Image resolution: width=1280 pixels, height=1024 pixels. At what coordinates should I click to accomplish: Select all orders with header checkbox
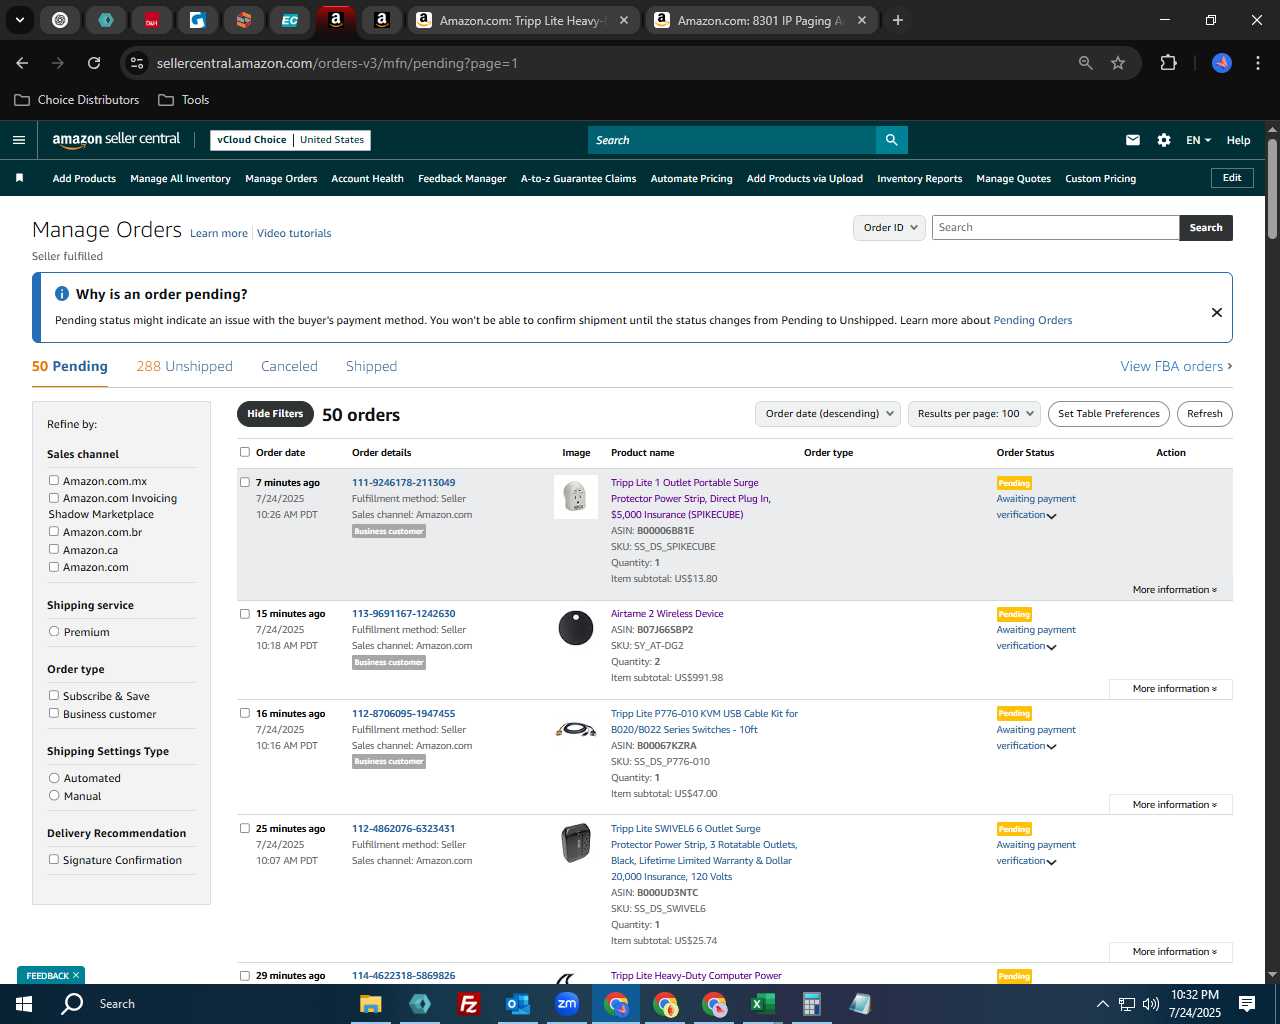click(x=245, y=452)
